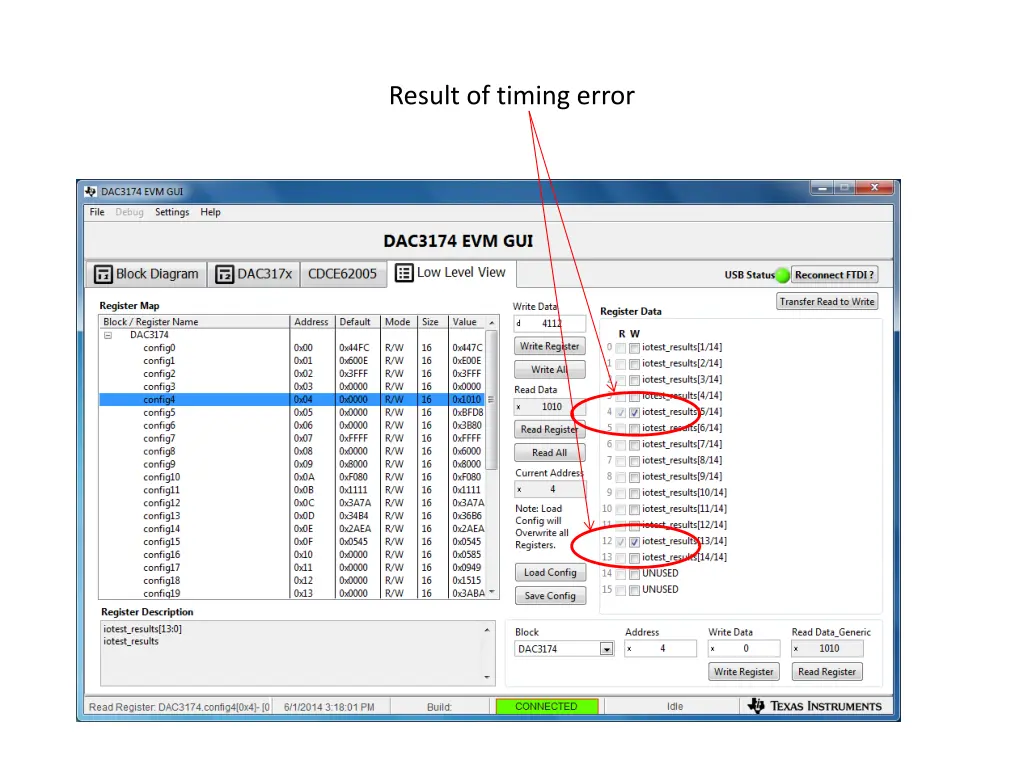The width and height of the screenshot is (1024, 768).
Task: Check the UNUSED checkbox on row 14
Action: 633,573
